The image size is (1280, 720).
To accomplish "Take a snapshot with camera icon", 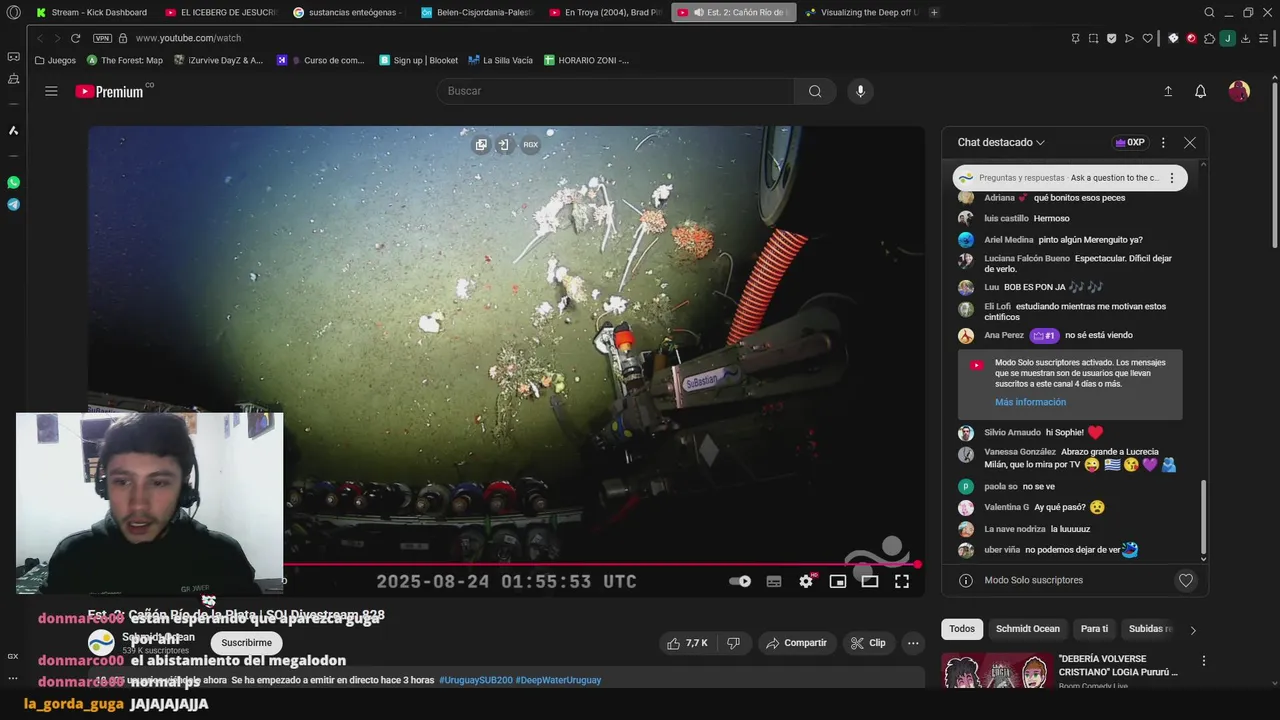I will pos(1093,38).
